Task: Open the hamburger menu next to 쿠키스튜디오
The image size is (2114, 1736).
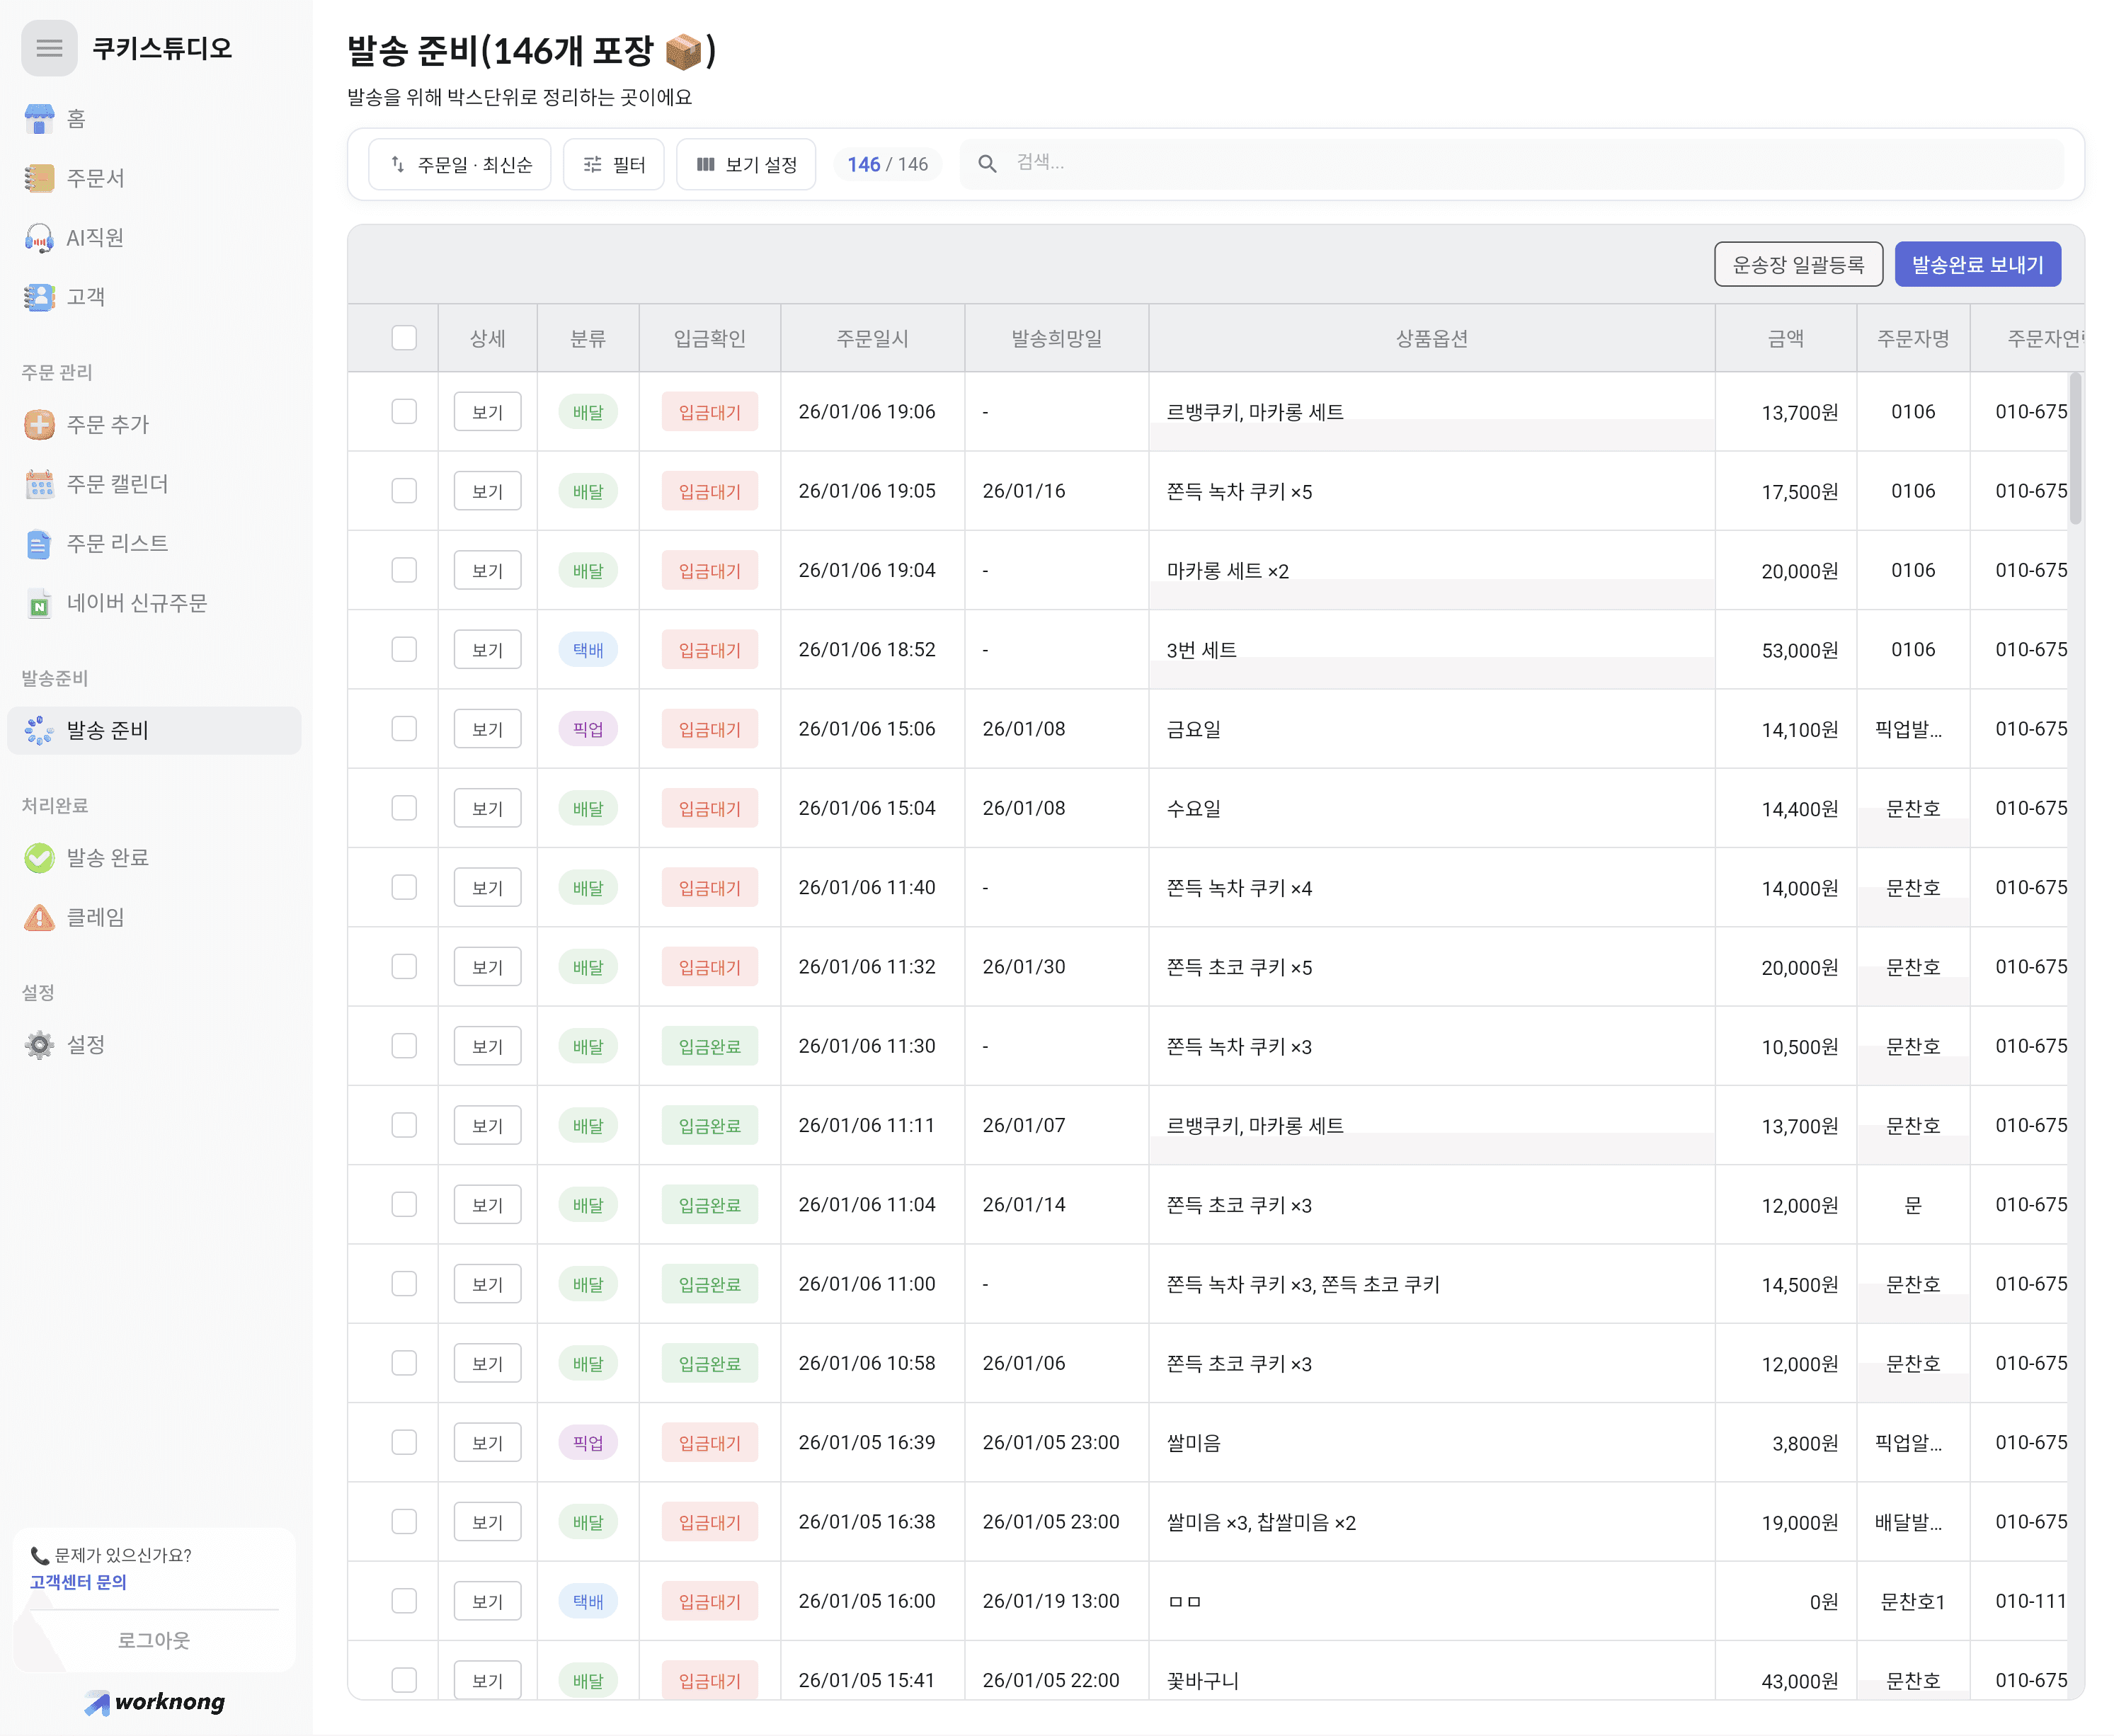Action: coord(48,47)
